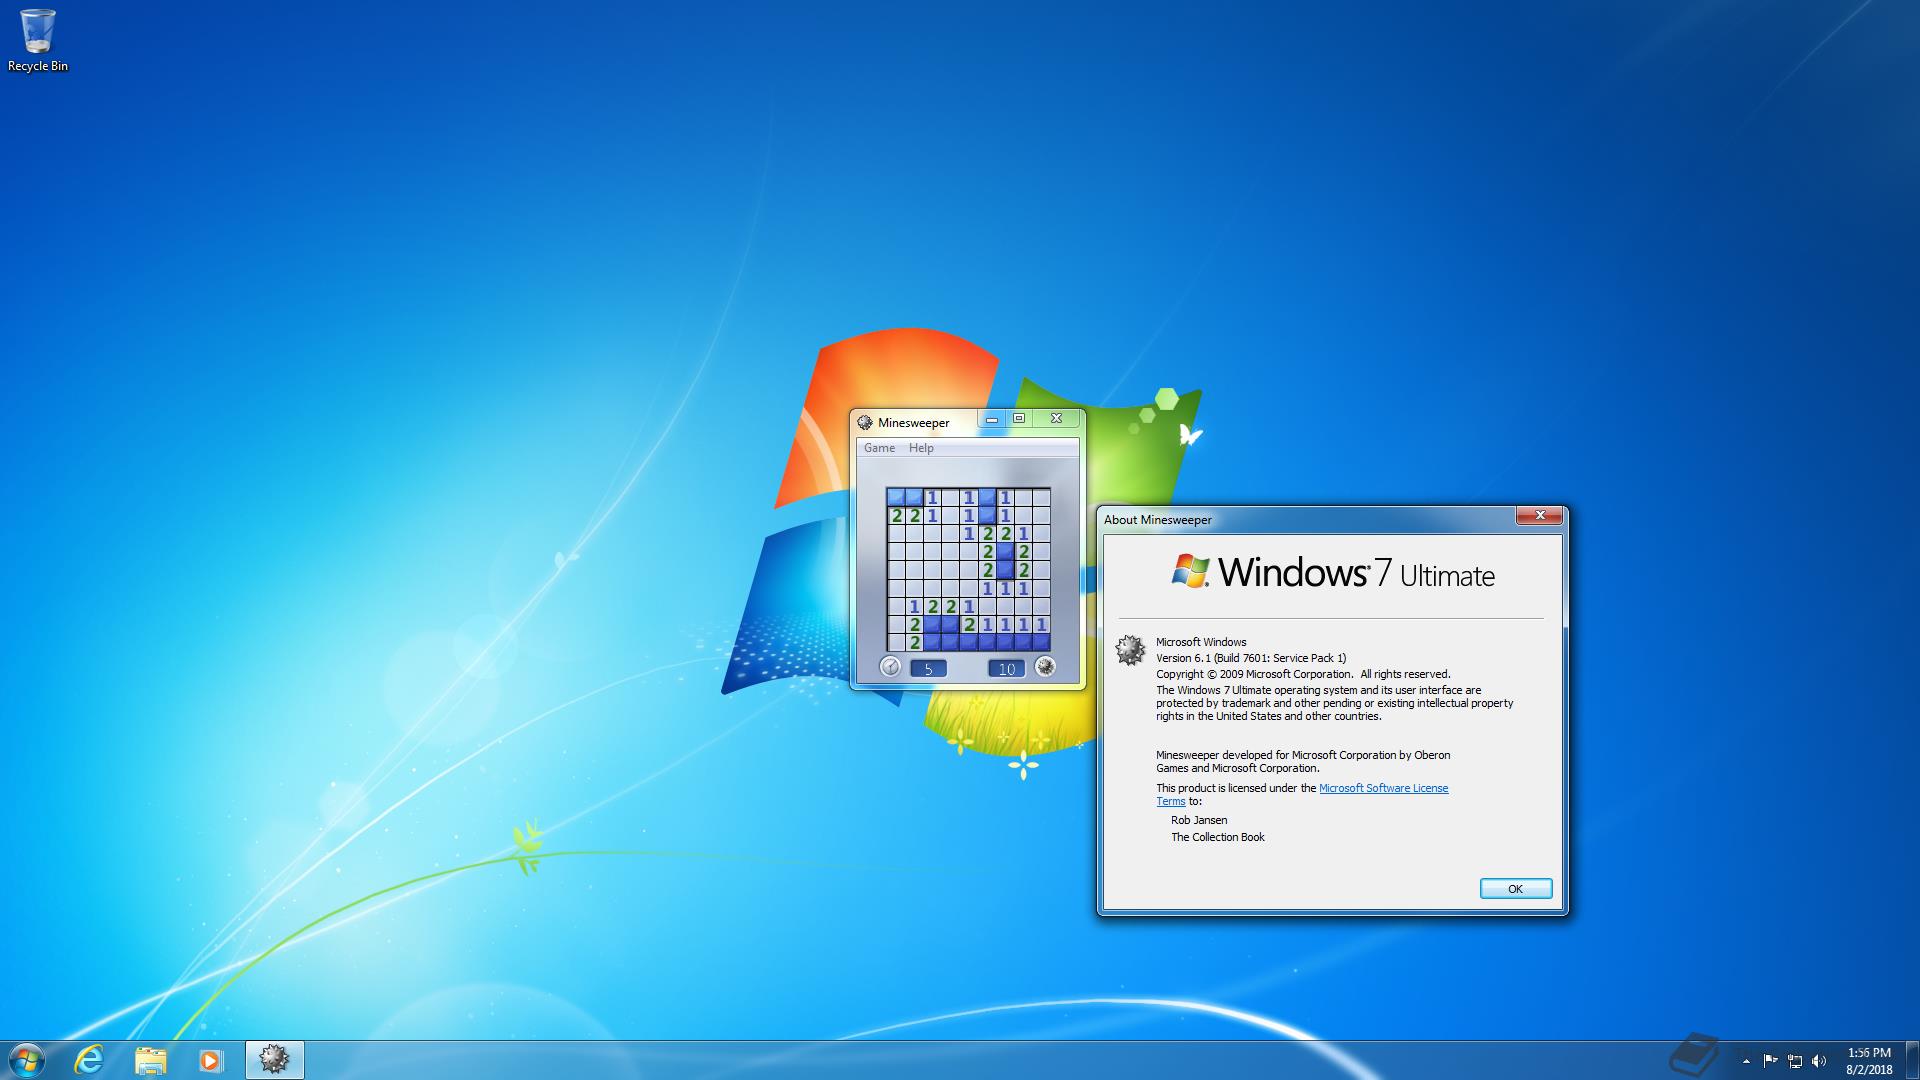Open Action Center flag icon
Screen dimensions: 1920x1080
point(1770,1061)
